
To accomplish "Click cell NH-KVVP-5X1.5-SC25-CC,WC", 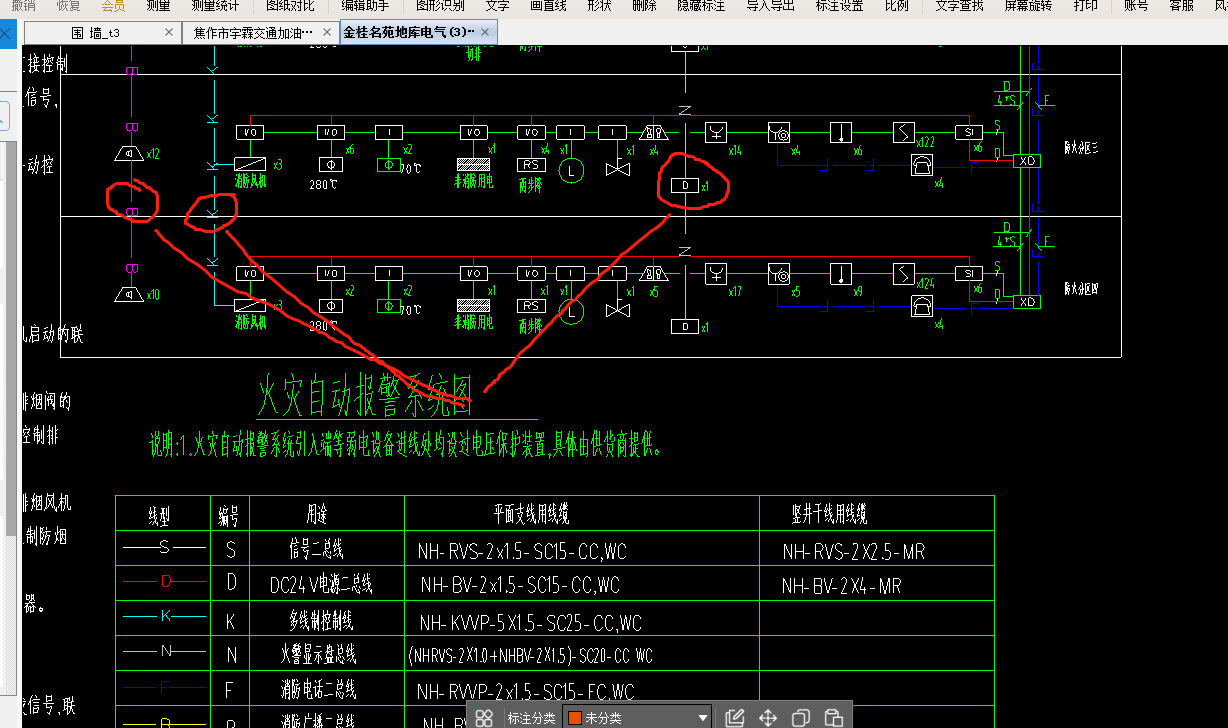I will point(530,623).
